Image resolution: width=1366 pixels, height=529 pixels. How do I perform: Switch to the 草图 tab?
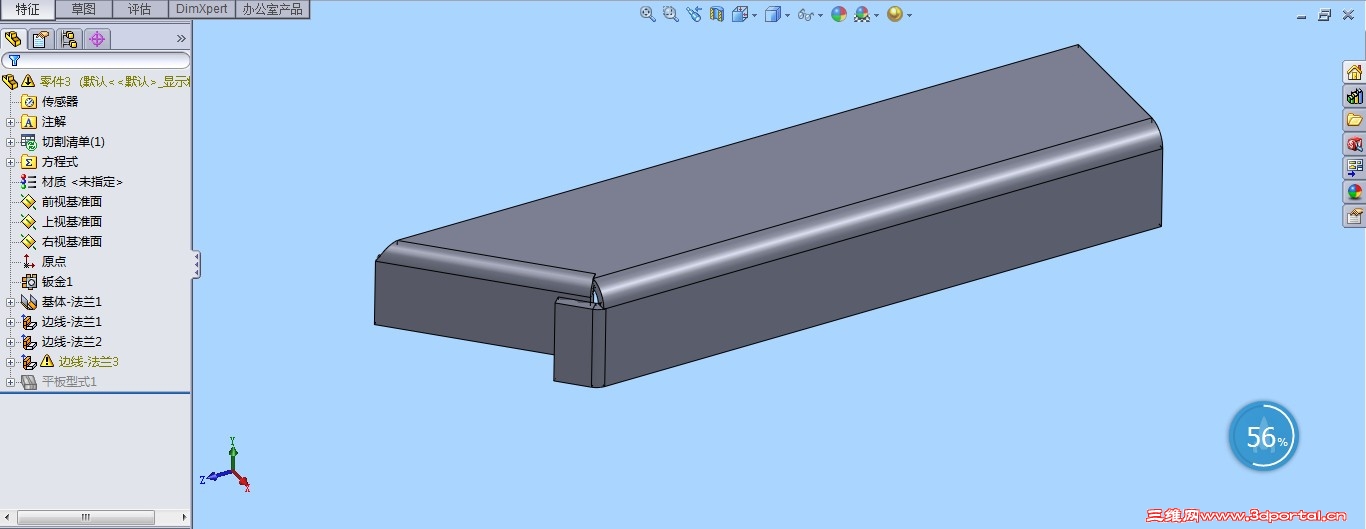pyautogui.click(x=84, y=9)
